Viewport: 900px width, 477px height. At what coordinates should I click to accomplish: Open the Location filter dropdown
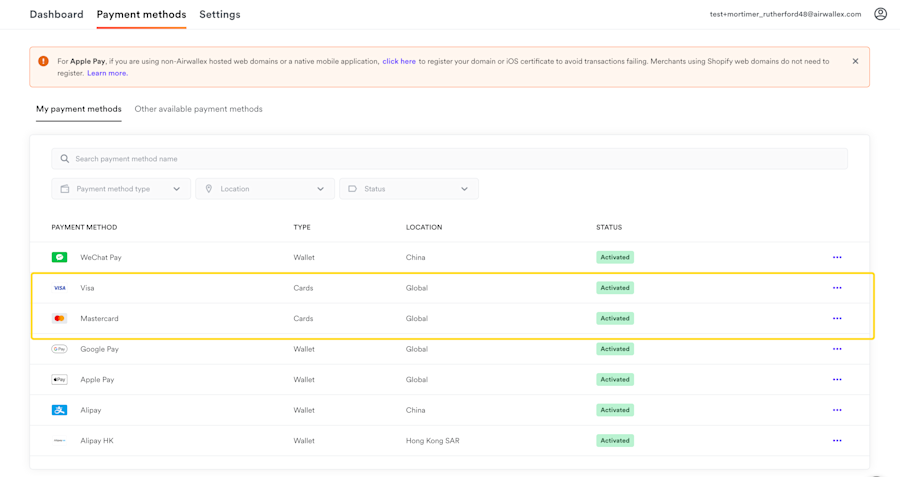pyautogui.click(x=265, y=189)
